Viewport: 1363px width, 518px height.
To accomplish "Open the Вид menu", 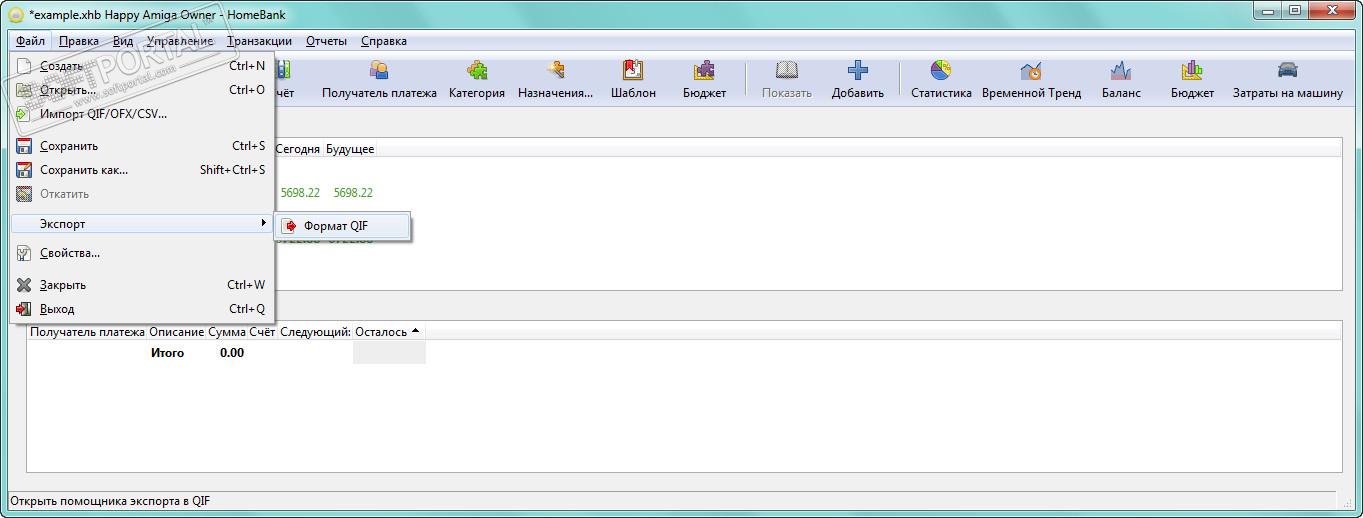I will tap(123, 41).
